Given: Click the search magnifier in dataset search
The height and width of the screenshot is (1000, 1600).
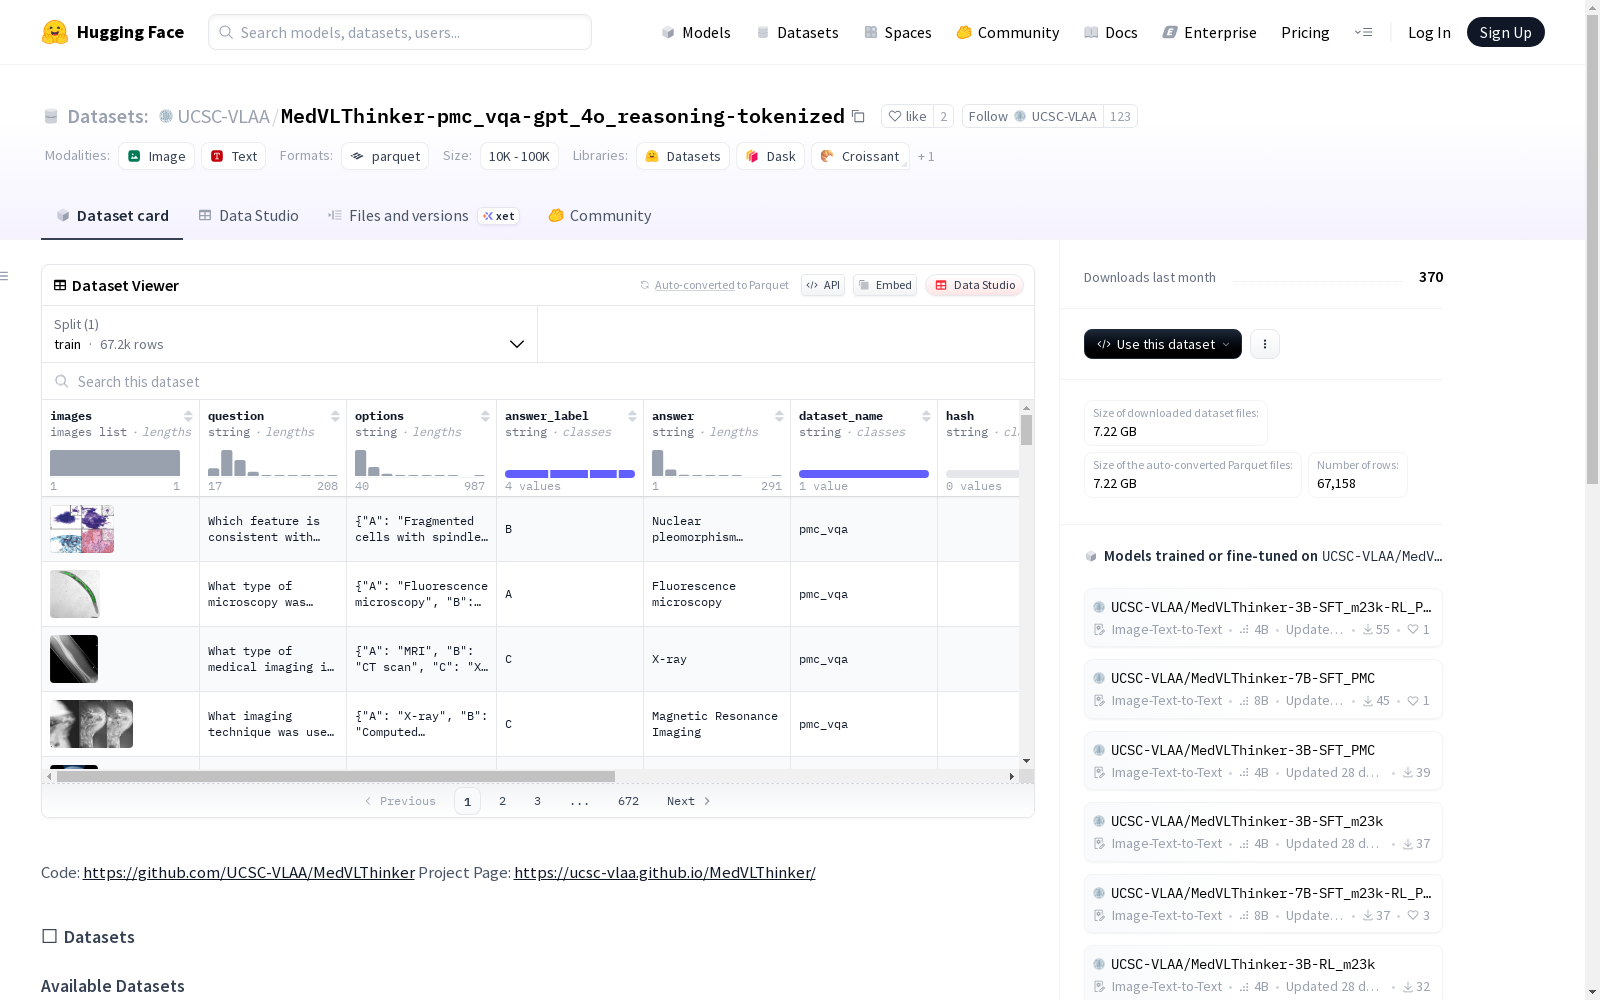Looking at the screenshot, I should [62, 381].
